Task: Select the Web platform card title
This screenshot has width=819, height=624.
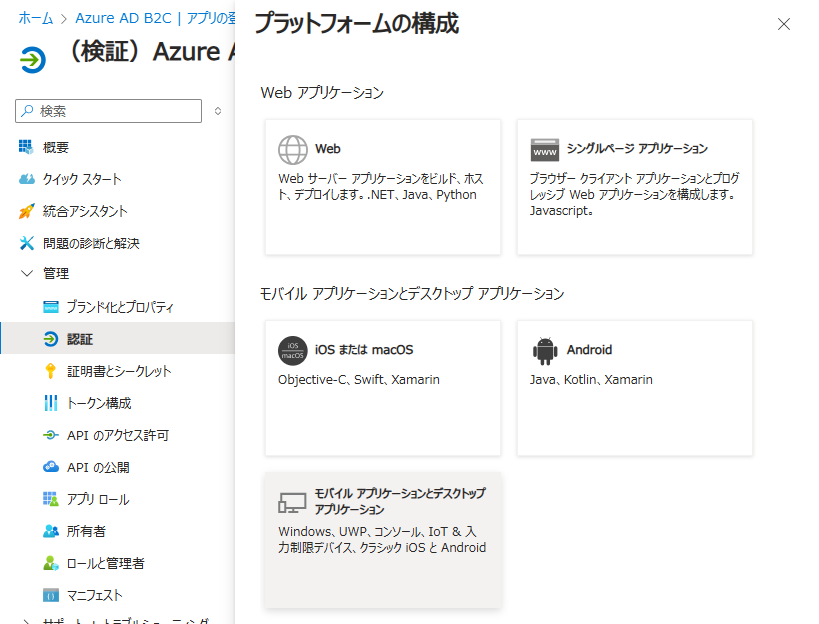Action: pyautogui.click(x=327, y=149)
